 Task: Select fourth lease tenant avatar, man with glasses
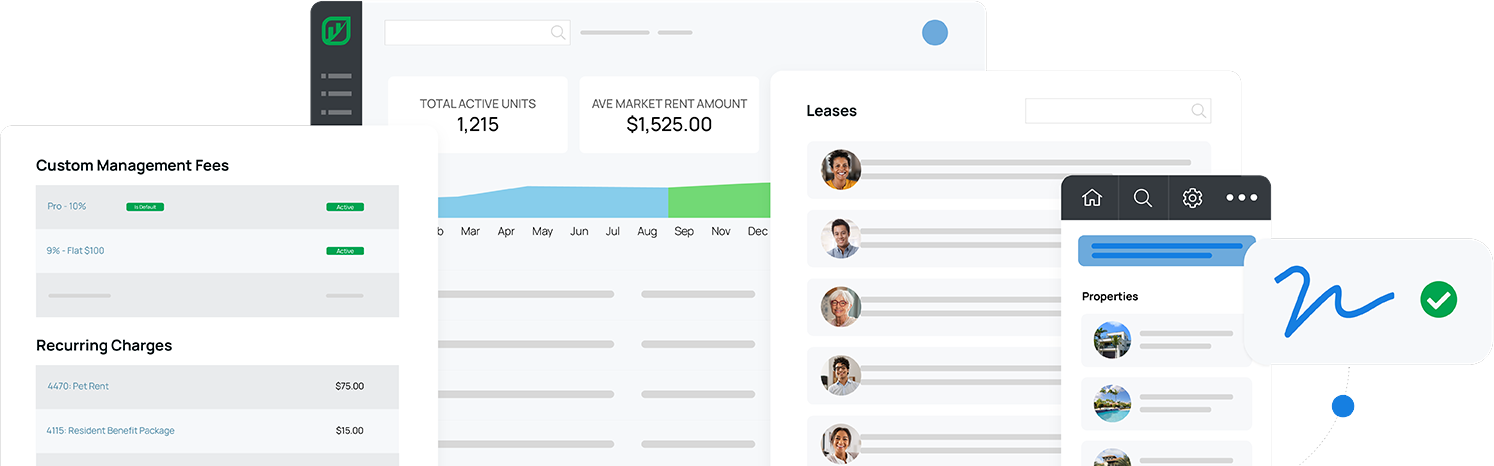coord(841,375)
